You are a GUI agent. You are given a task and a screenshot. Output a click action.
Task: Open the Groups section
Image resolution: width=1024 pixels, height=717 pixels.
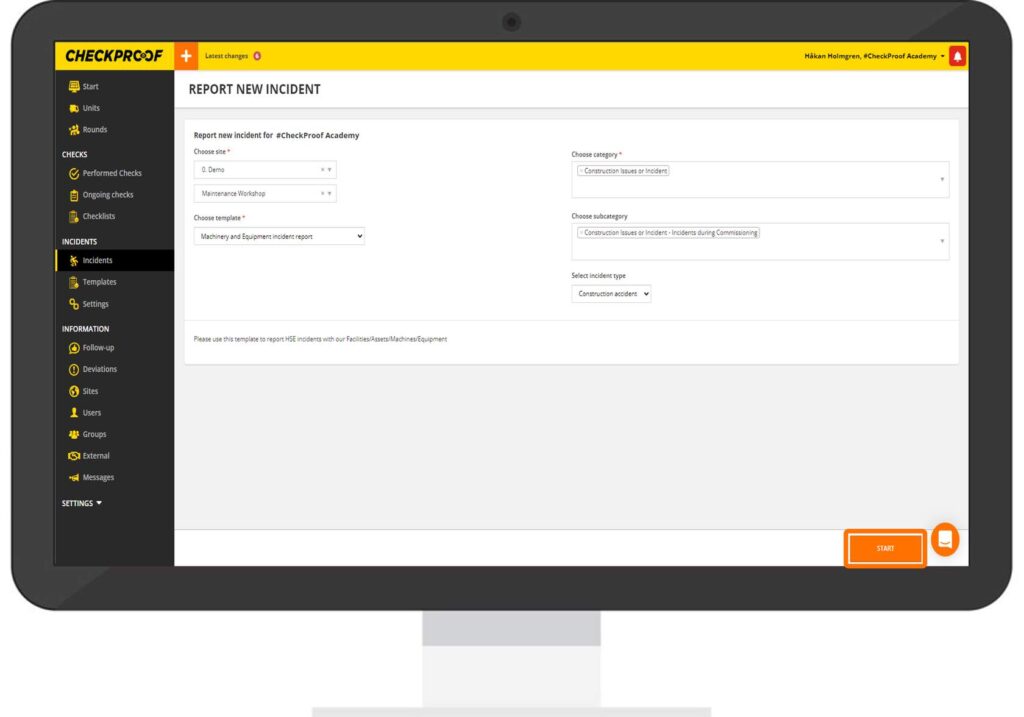[x=94, y=435]
